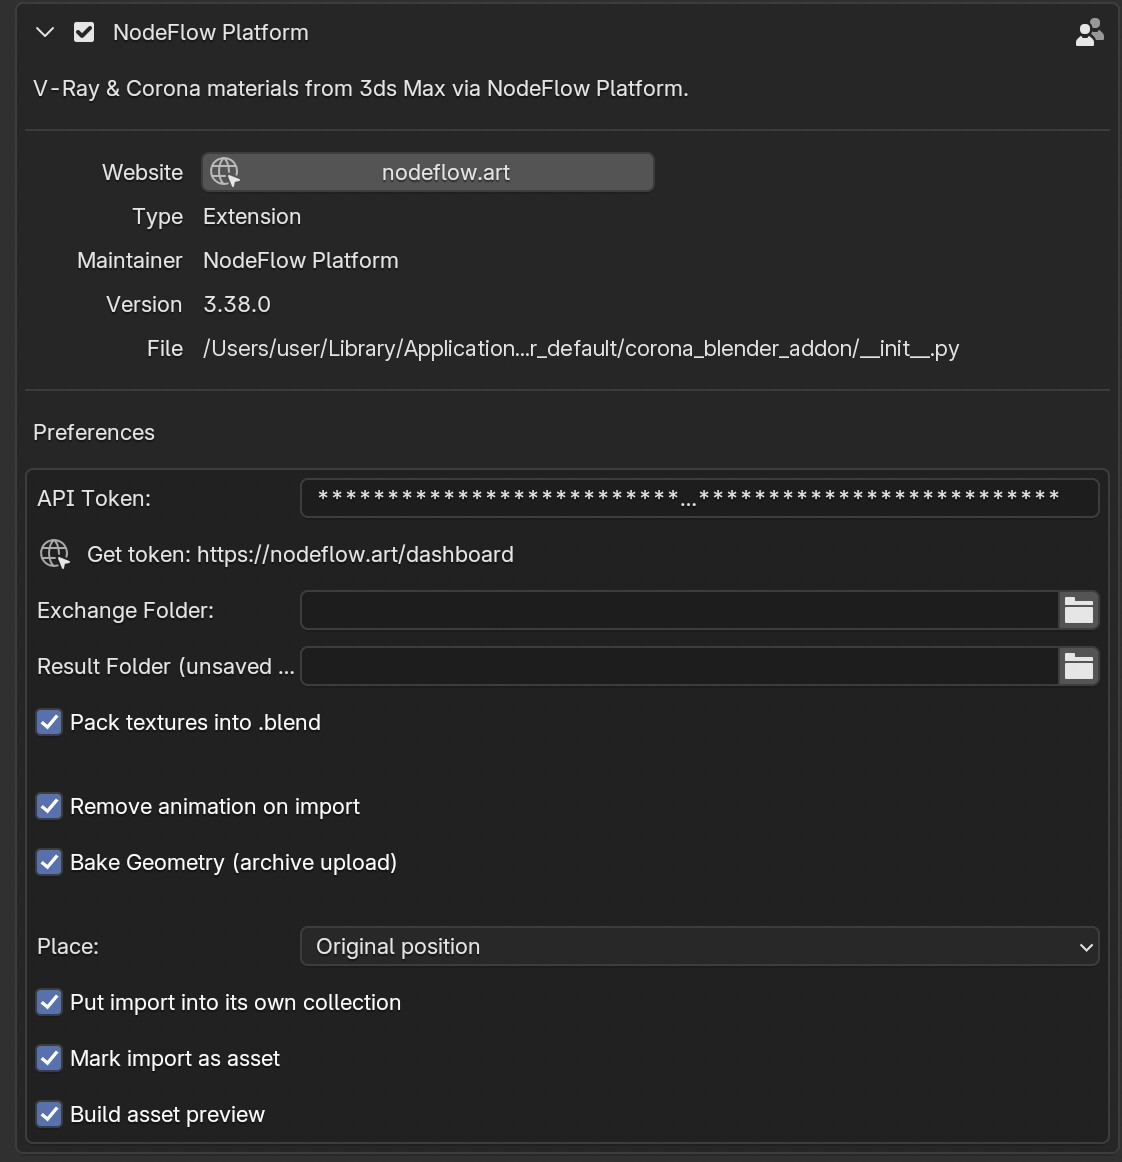Click the version value 3.38.0
1122x1162 pixels.
click(x=237, y=305)
